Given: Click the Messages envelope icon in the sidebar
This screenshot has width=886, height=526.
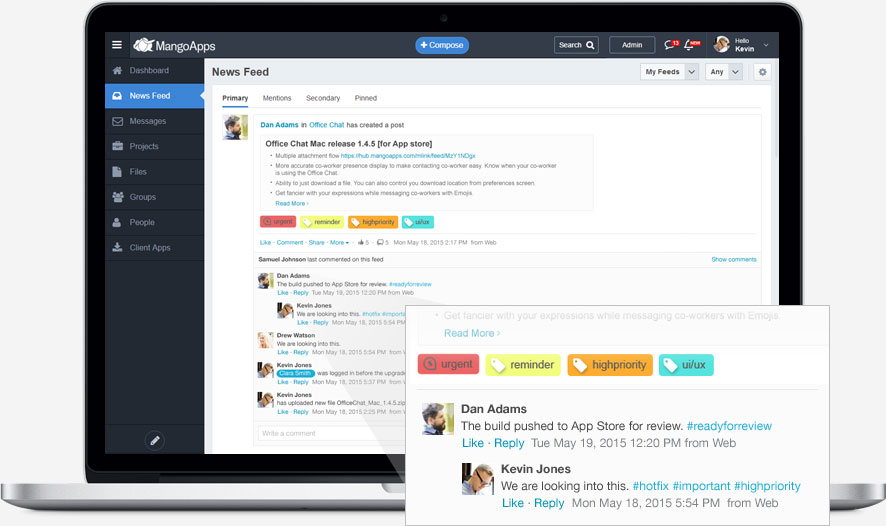Looking at the screenshot, I should 117,121.
